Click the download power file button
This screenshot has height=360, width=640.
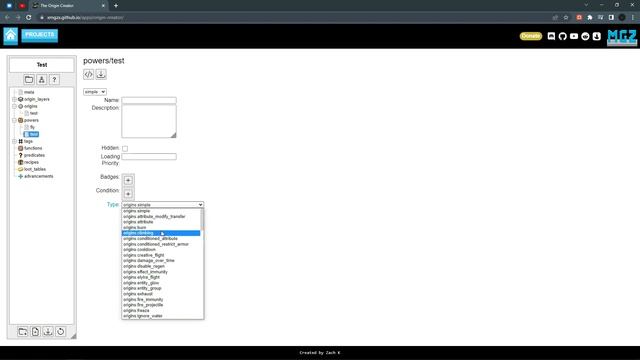pos(101,74)
